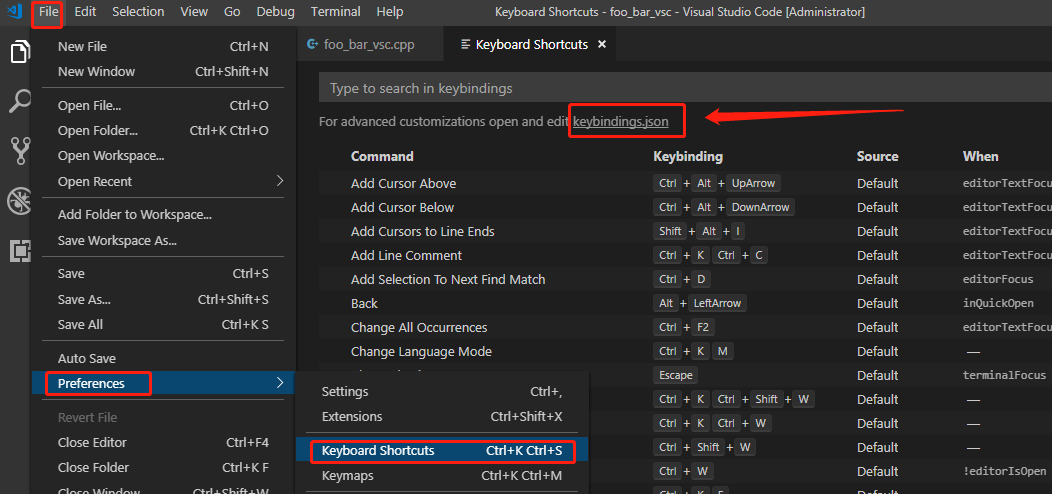
Task: Open Keymaps from Preferences submenu
Action: click(442, 476)
